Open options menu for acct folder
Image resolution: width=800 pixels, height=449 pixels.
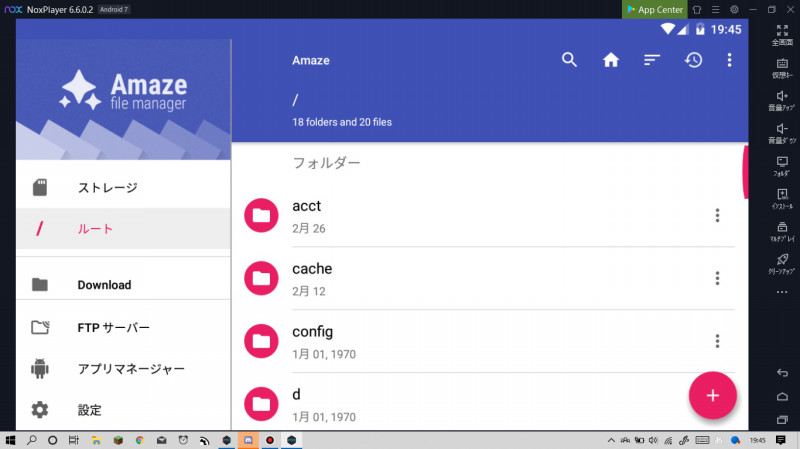(x=717, y=215)
